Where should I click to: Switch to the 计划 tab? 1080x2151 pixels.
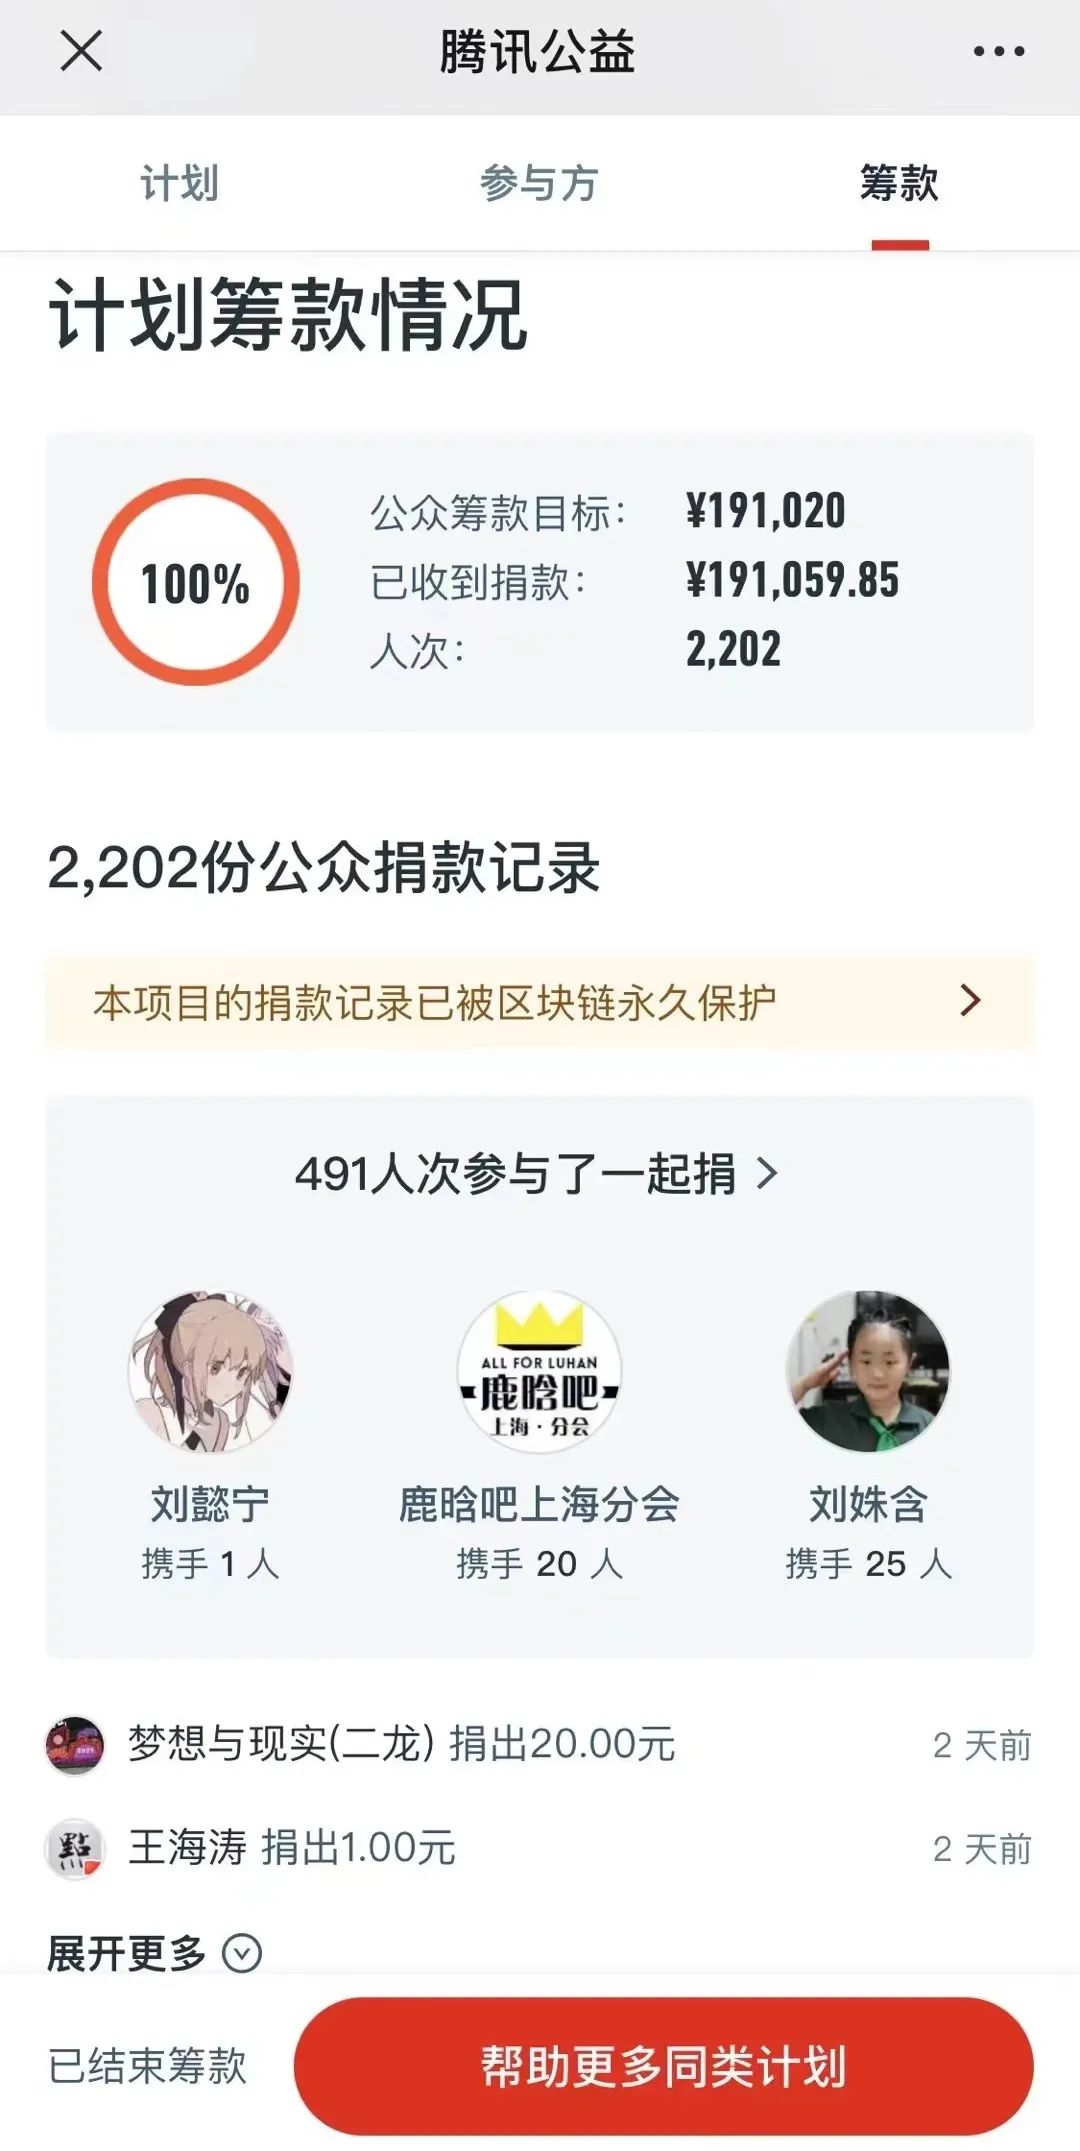pyautogui.click(x=179, y=184)
